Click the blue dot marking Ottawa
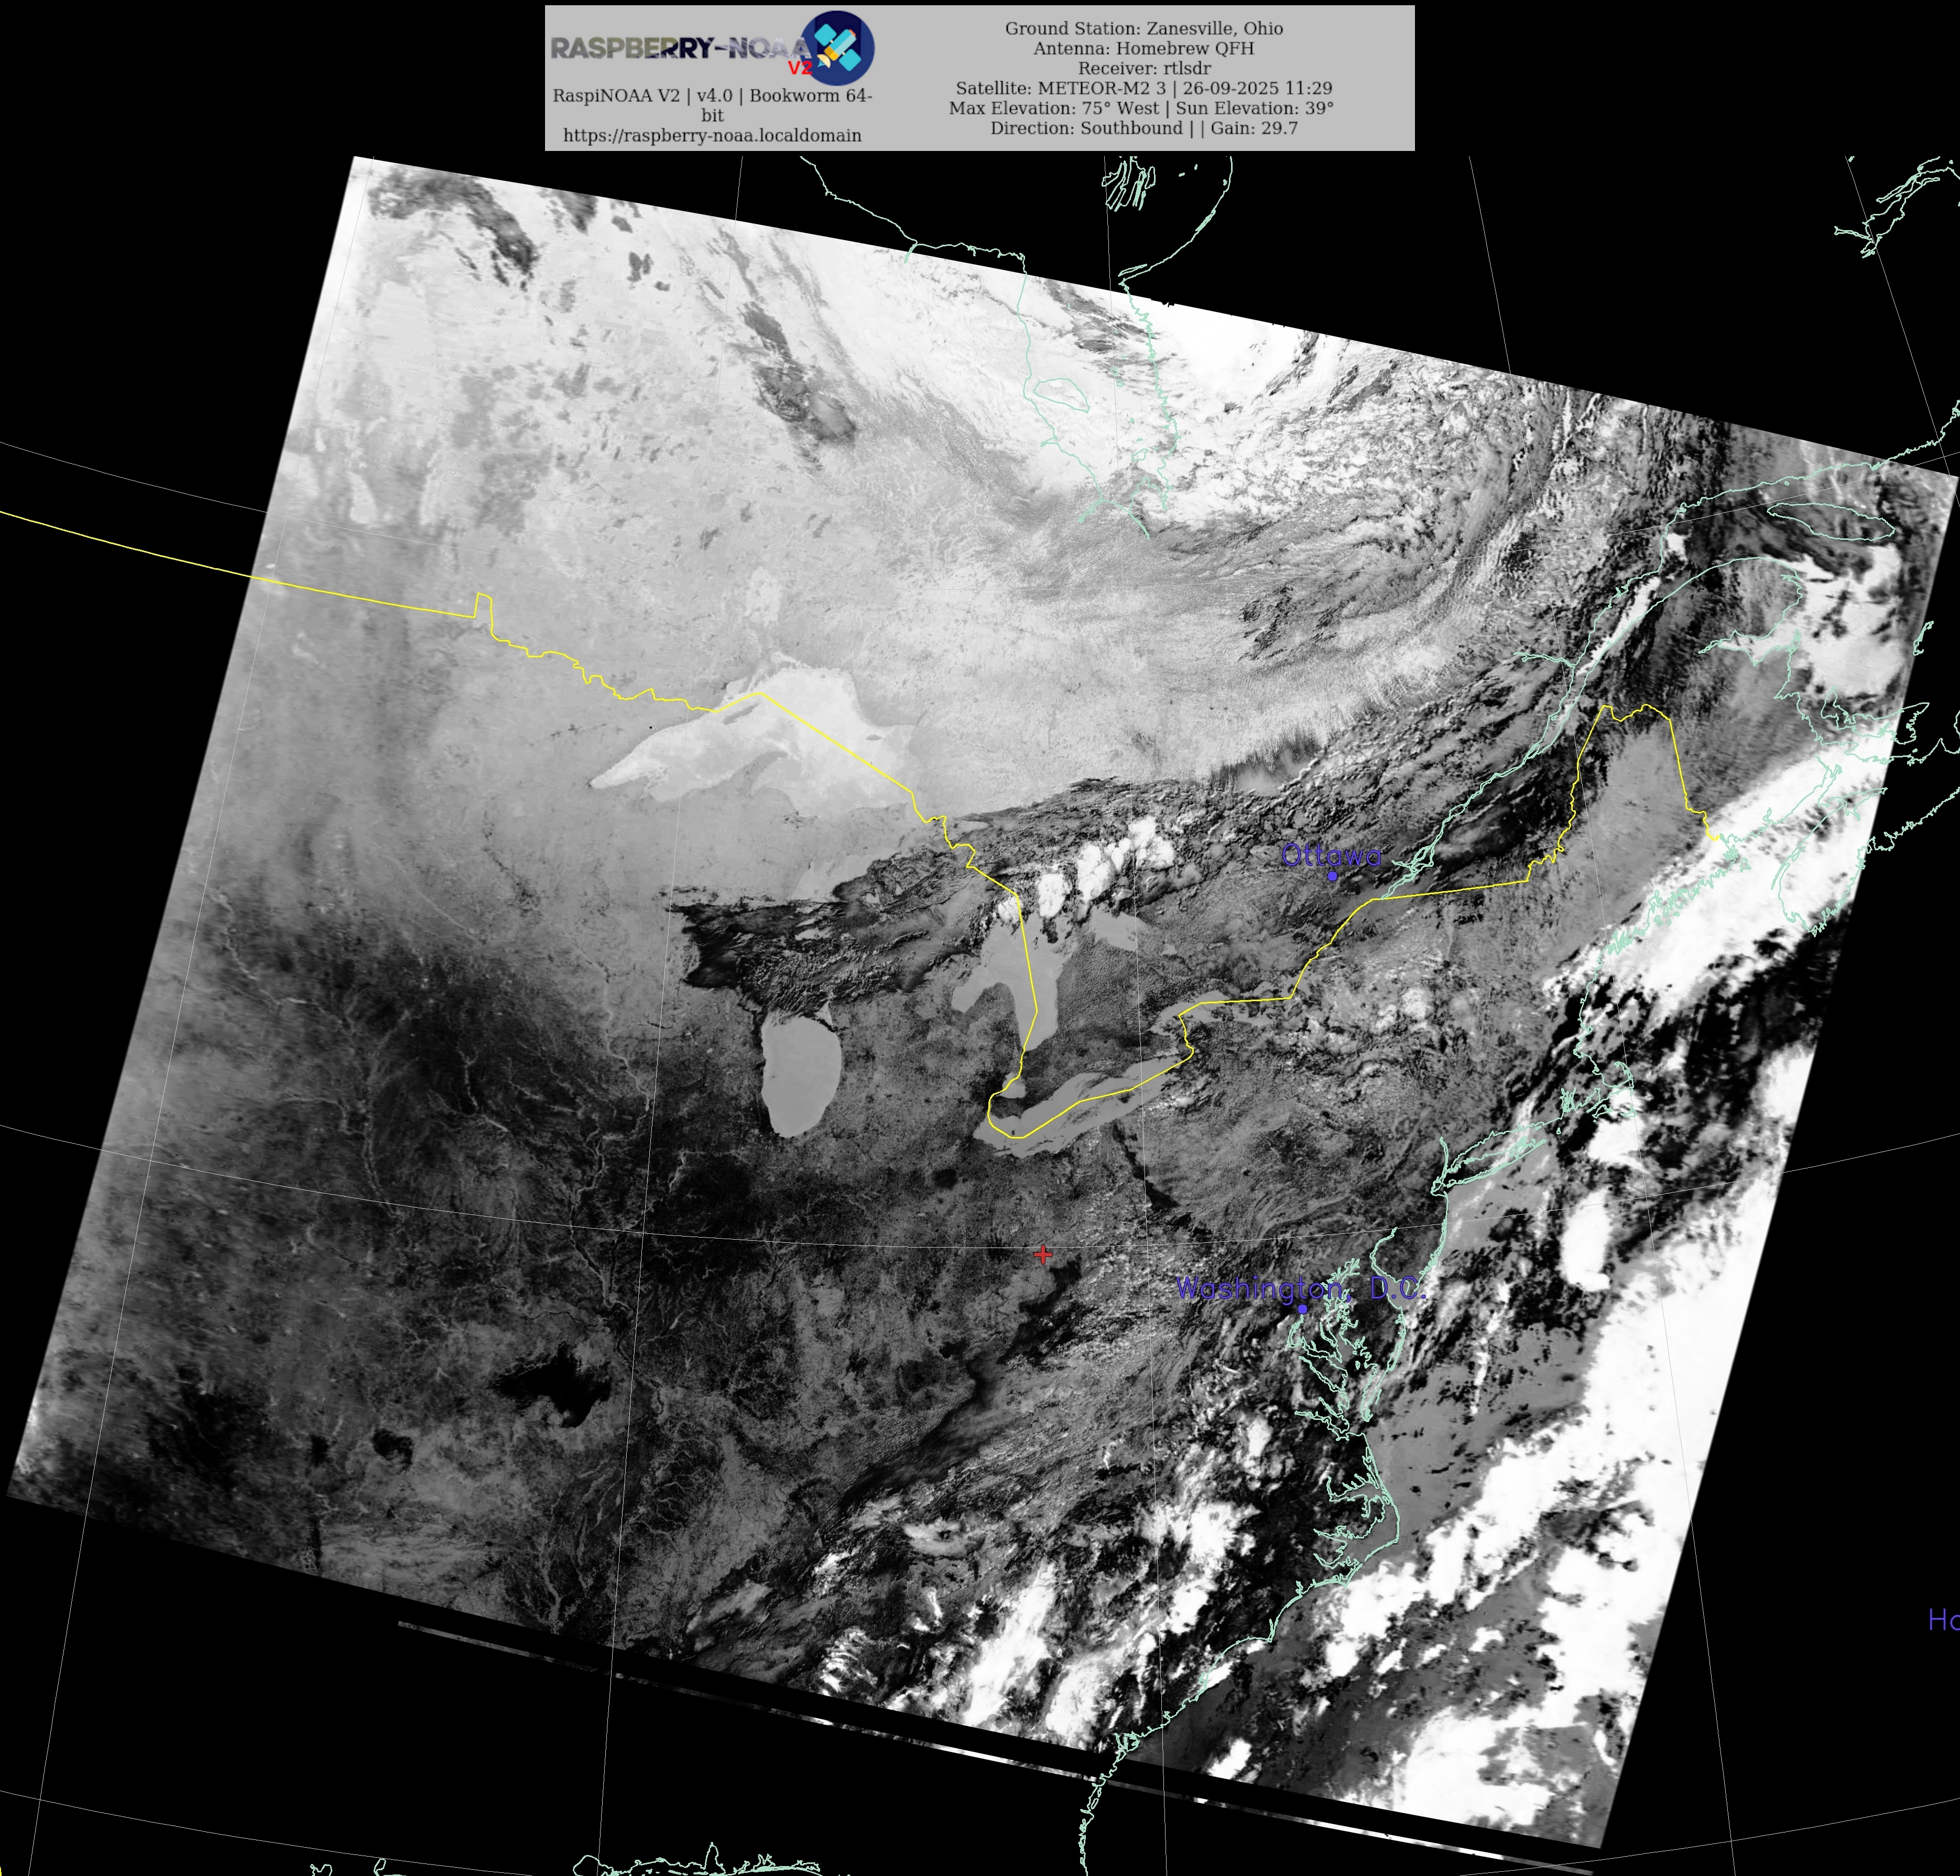The width and height of the screenshot is (1960, 1876). click(1332, 876)
